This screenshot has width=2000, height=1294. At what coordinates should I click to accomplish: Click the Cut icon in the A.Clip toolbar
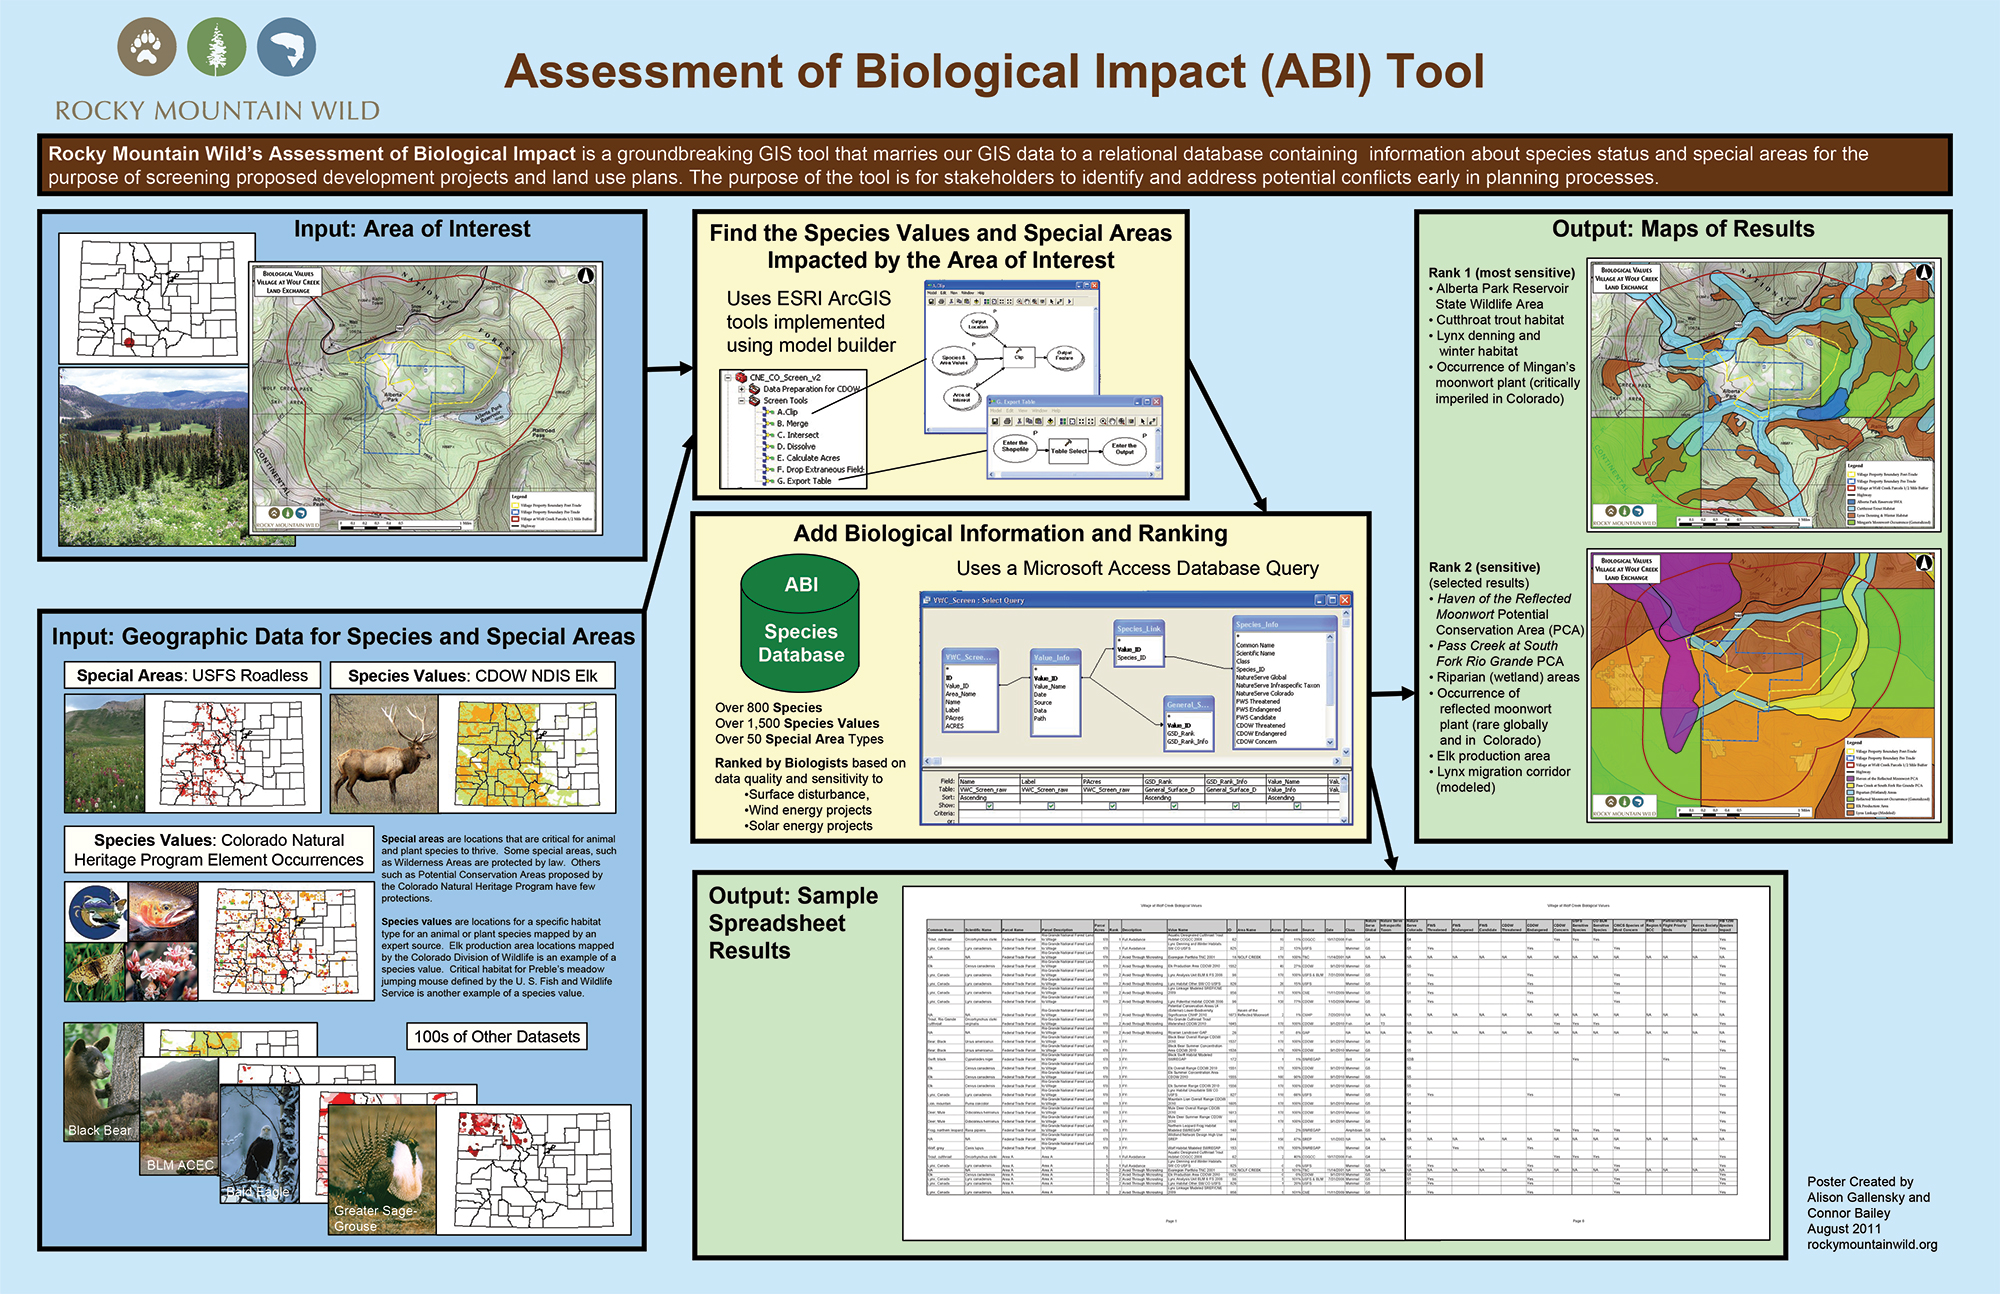point(951,302)
